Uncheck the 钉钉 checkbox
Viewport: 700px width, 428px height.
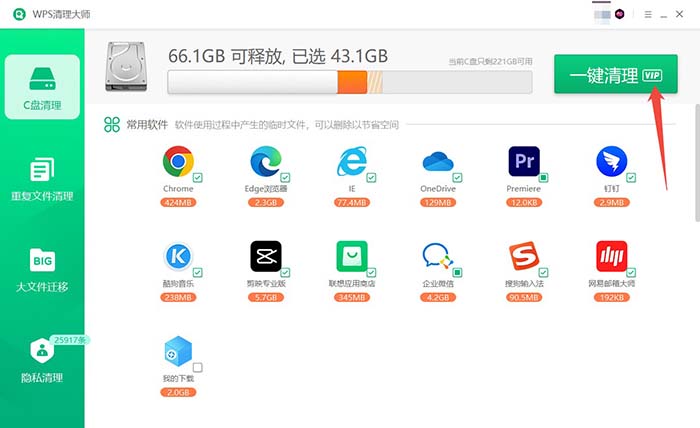tap(631, 178)
